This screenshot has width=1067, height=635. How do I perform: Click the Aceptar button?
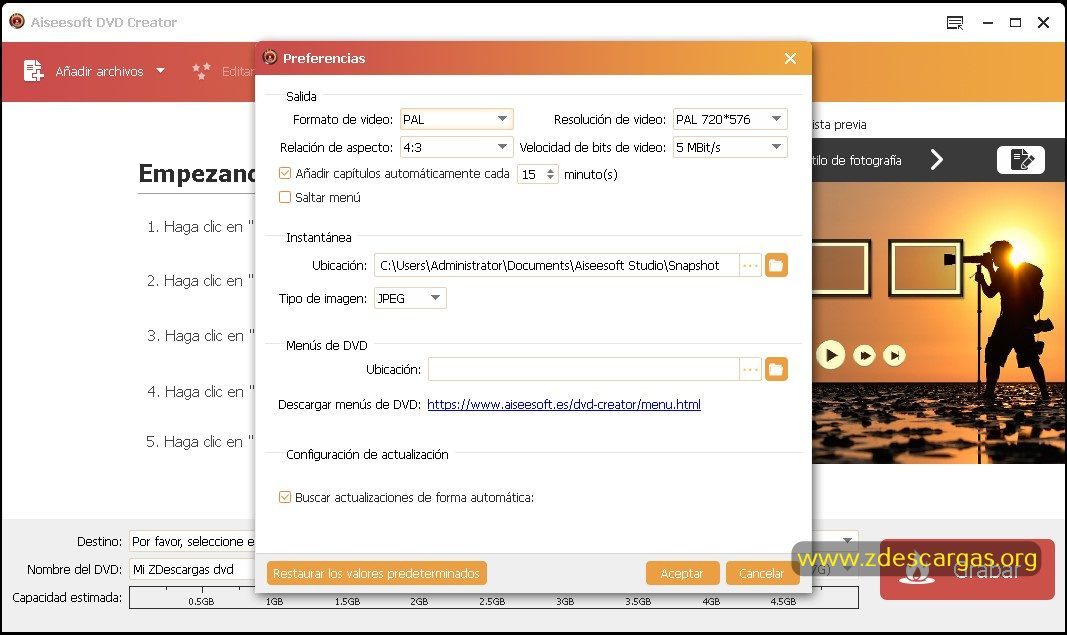point(682,573)
